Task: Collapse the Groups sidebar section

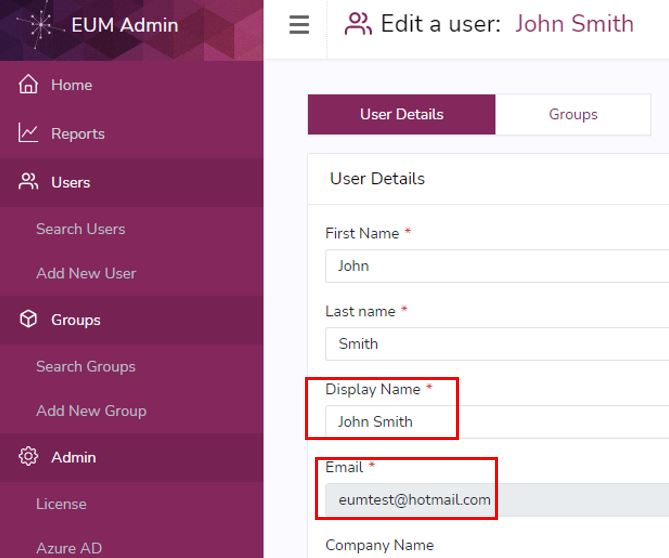Action: pos(131,320)
